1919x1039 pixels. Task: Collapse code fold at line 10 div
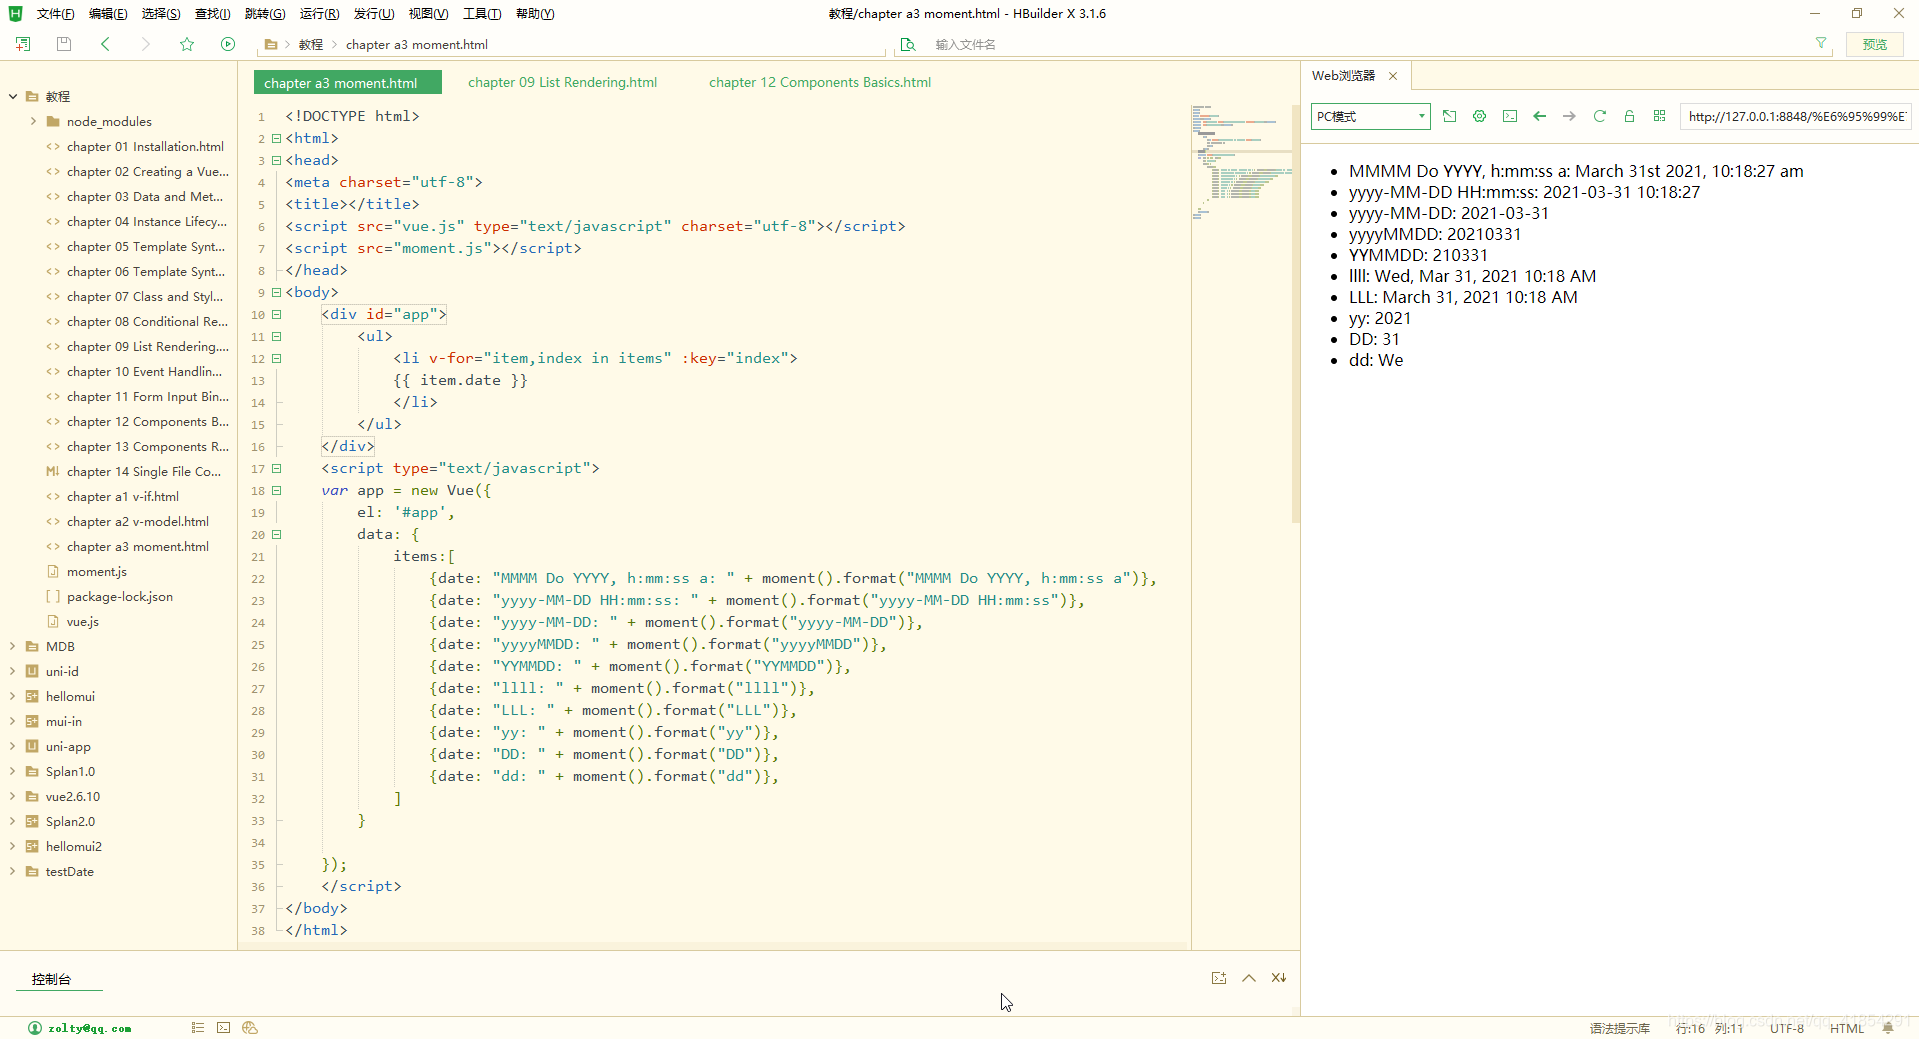277,315
